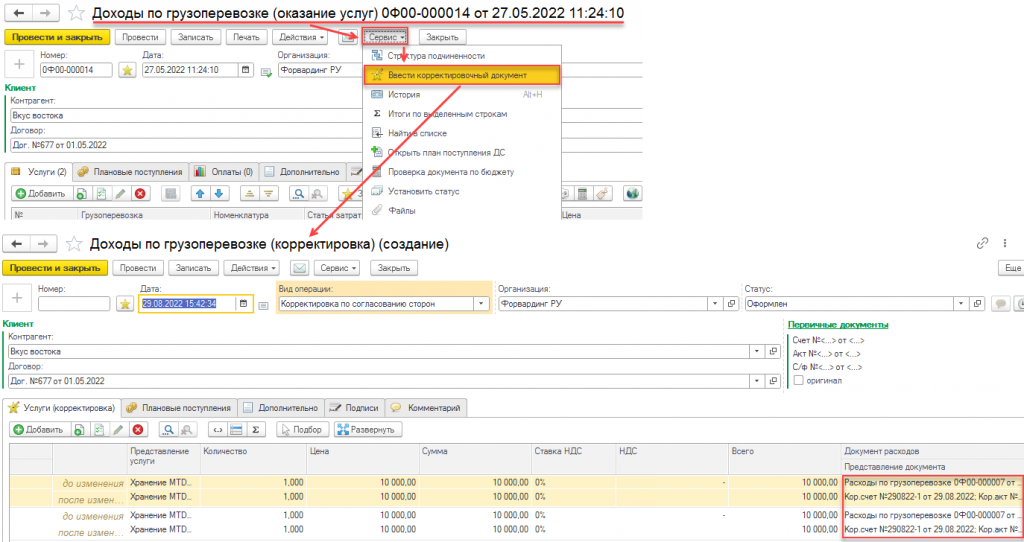Click Добавить in корректировка table toolbar
Screen dimensions: 1024x542
[x=39, y=430]
